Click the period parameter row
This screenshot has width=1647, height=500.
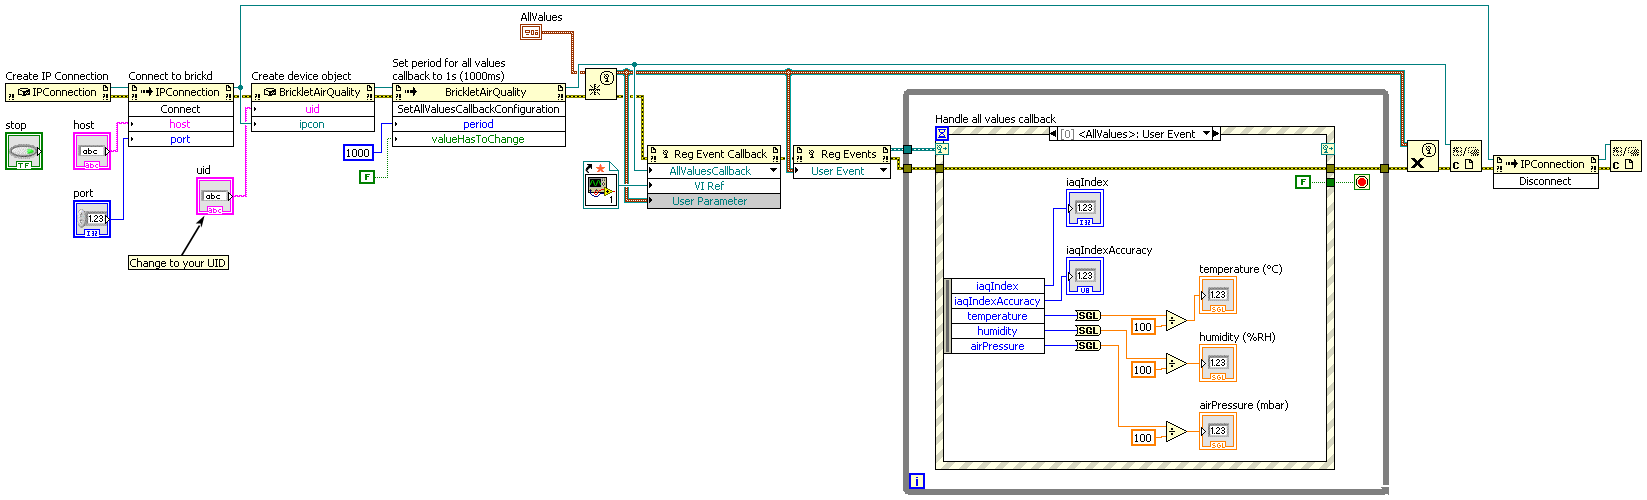click(478, 124)
